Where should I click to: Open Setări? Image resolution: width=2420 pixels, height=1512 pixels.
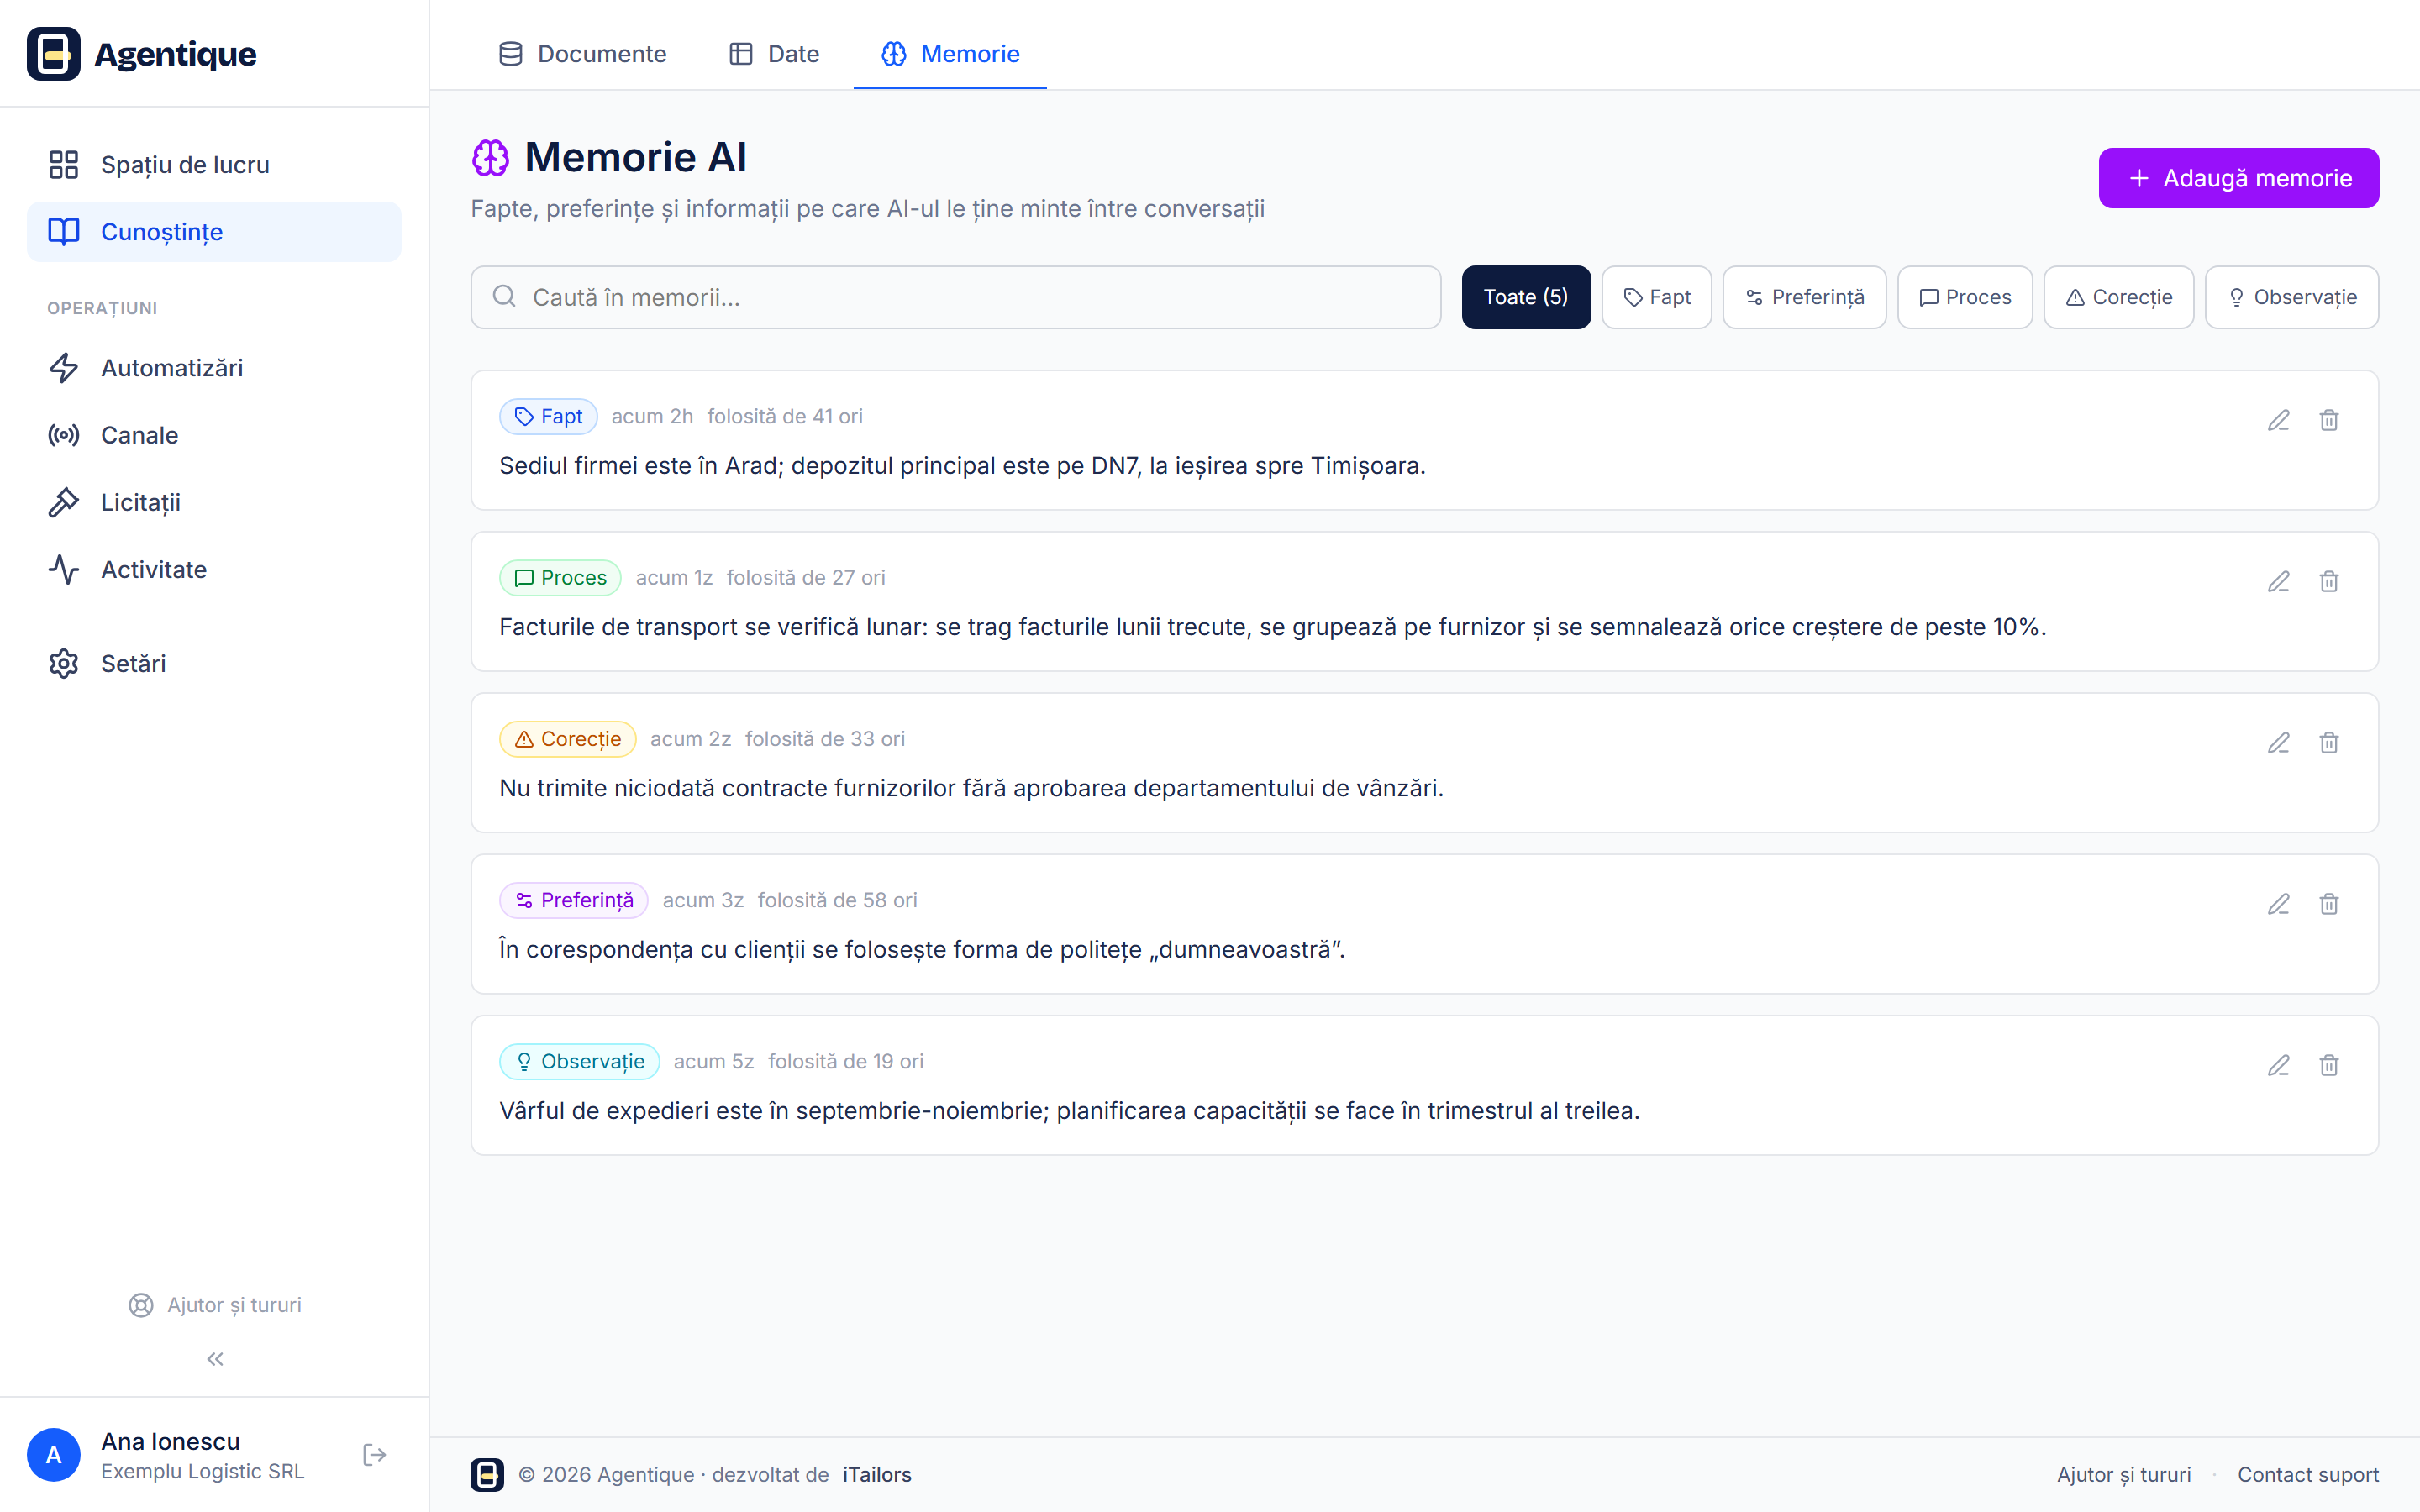pos(214,664)
